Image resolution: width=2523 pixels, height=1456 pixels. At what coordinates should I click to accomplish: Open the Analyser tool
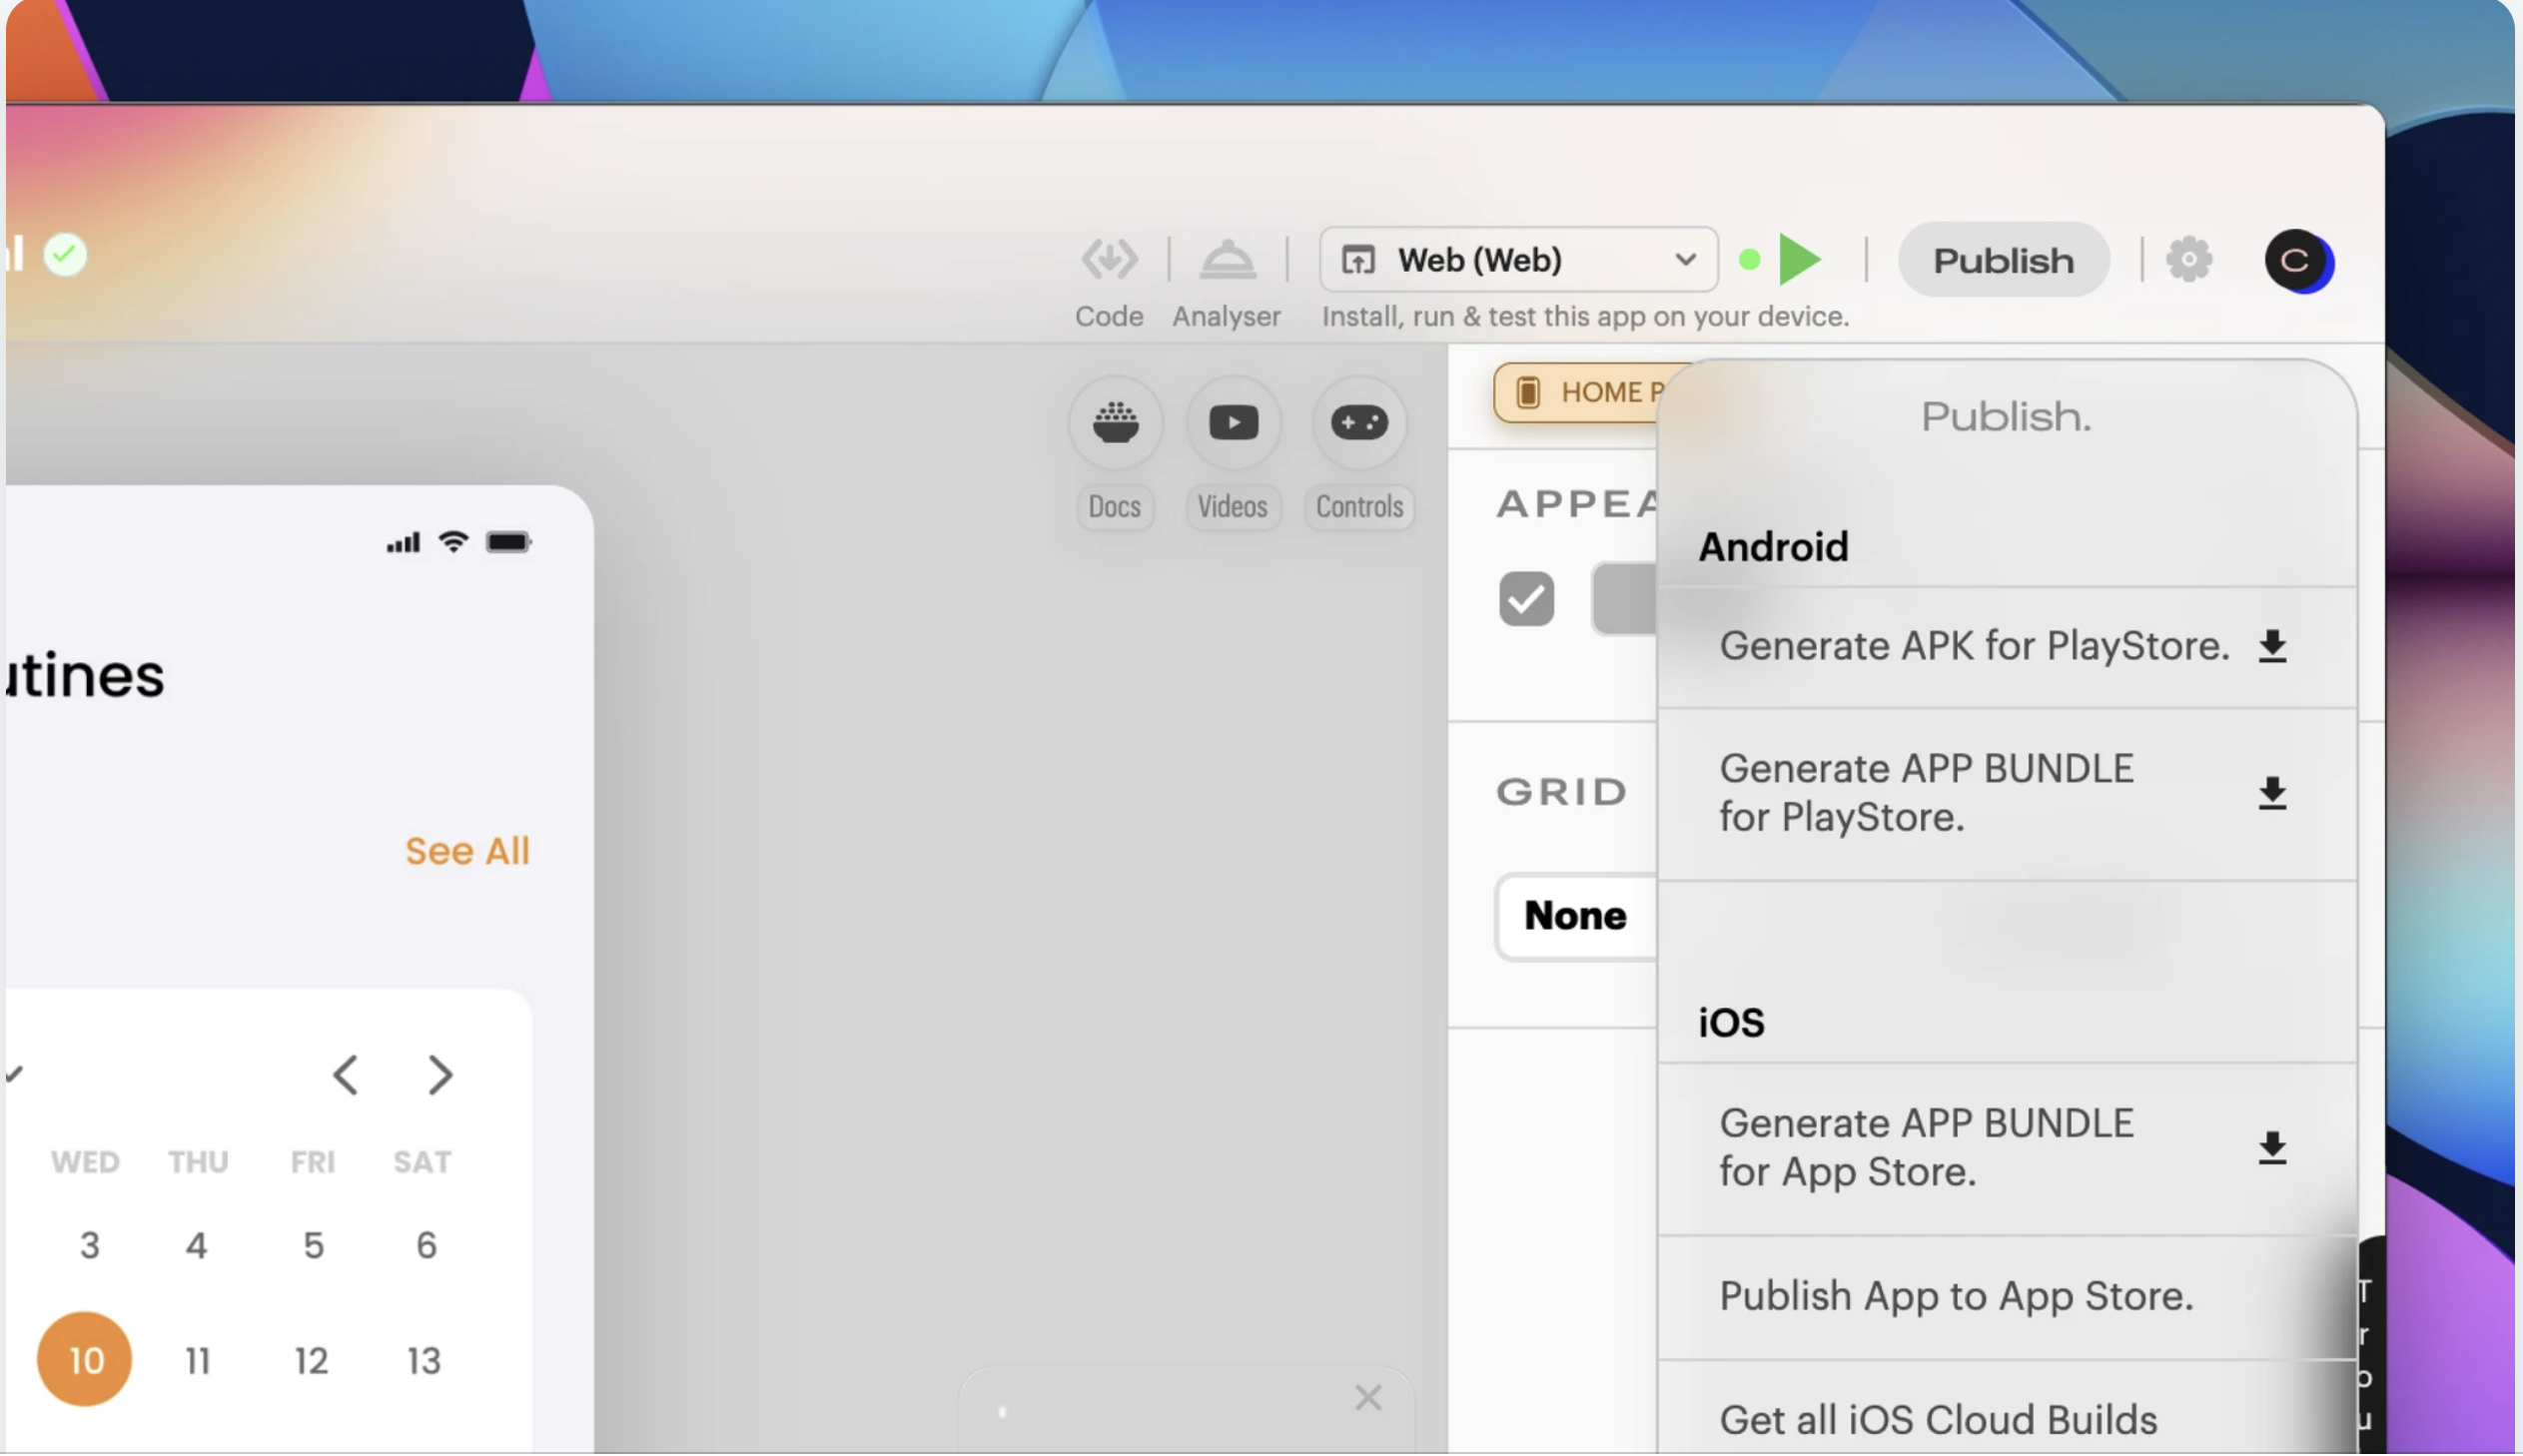coord(1226,260)
